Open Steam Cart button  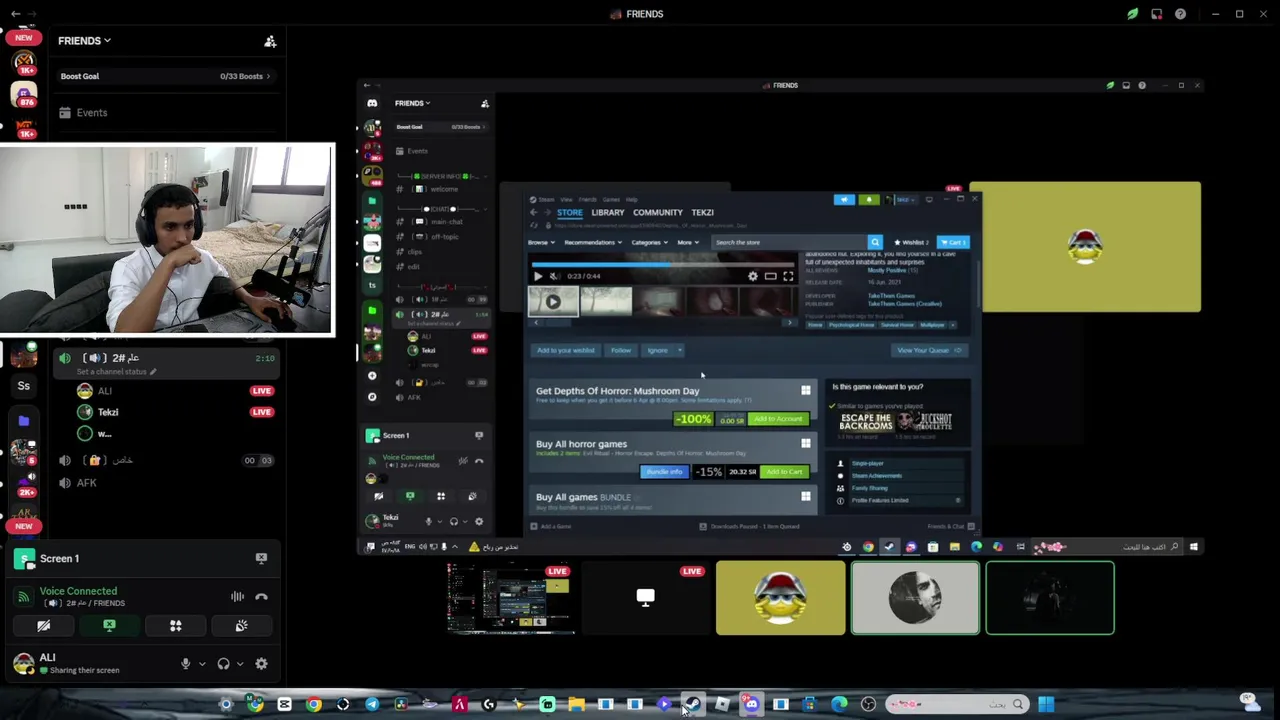pos(953,242)
